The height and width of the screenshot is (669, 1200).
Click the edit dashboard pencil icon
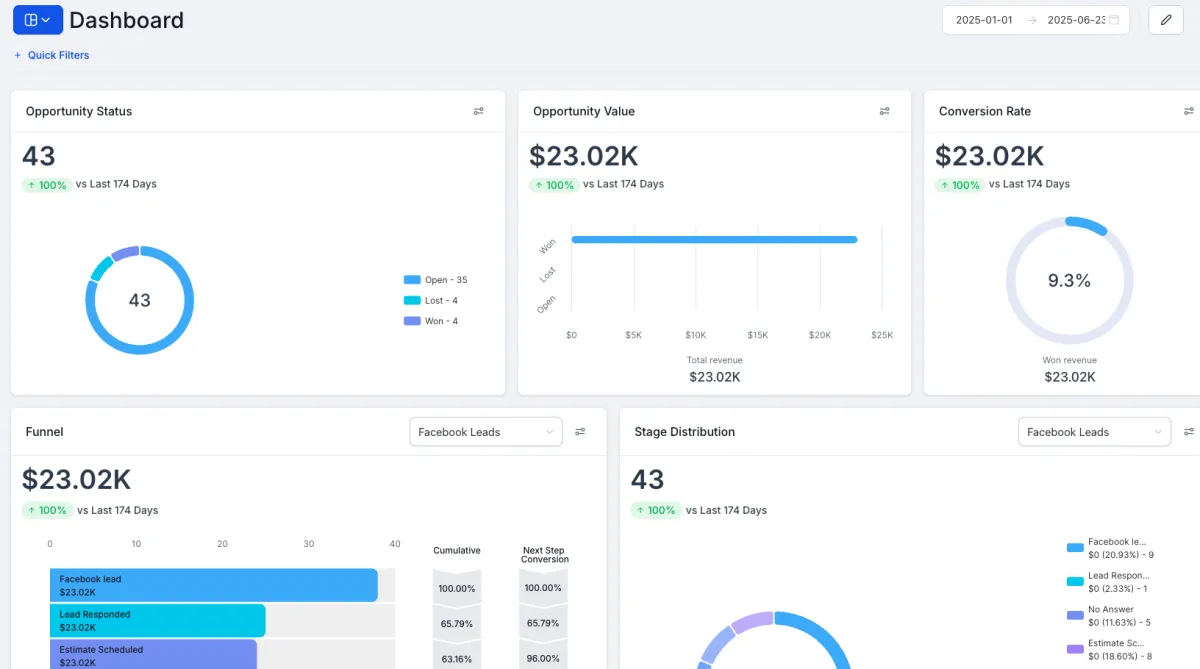1166,20
